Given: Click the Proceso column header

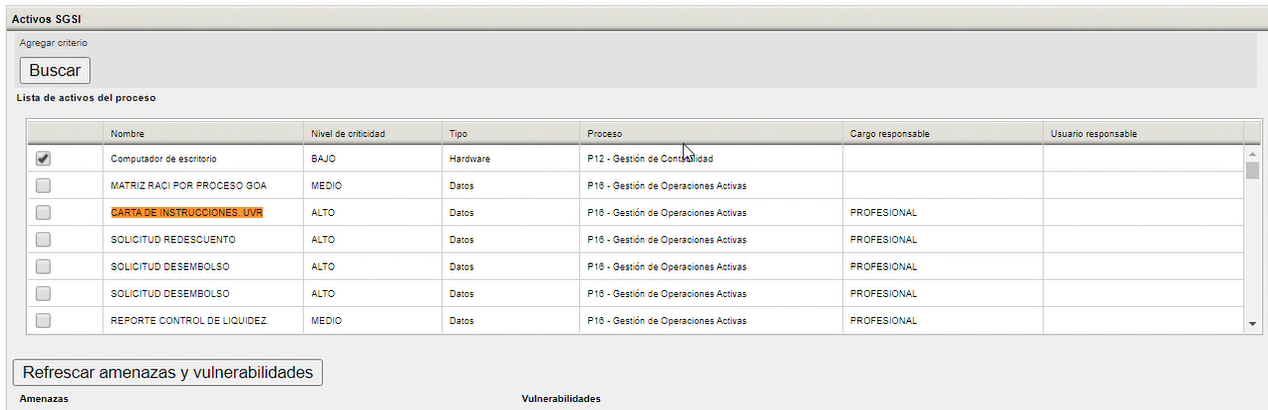Looking at the screenshot, I should point(712,133).
